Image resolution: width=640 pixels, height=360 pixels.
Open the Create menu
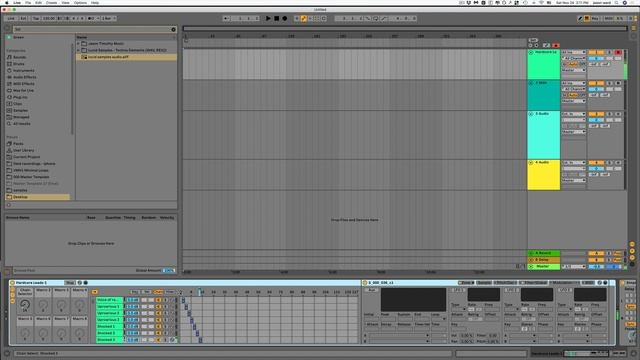coord(51,2)
